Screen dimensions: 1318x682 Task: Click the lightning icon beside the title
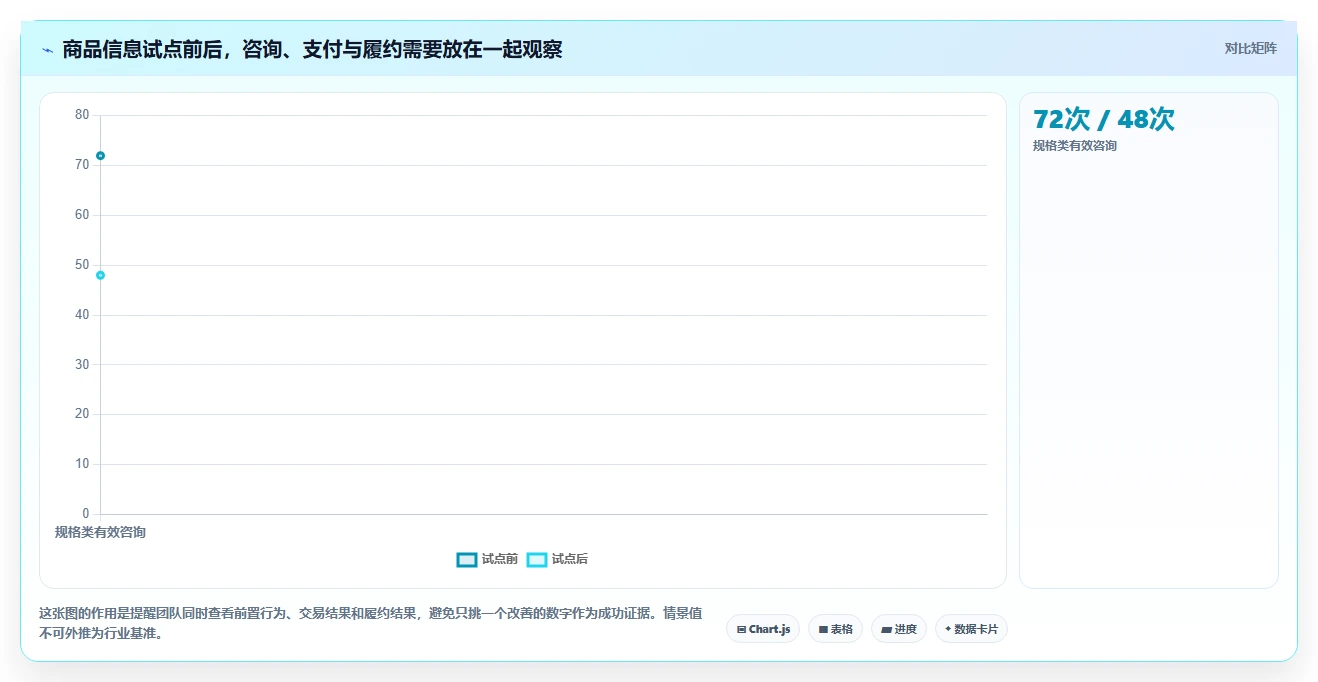point(47,50)
